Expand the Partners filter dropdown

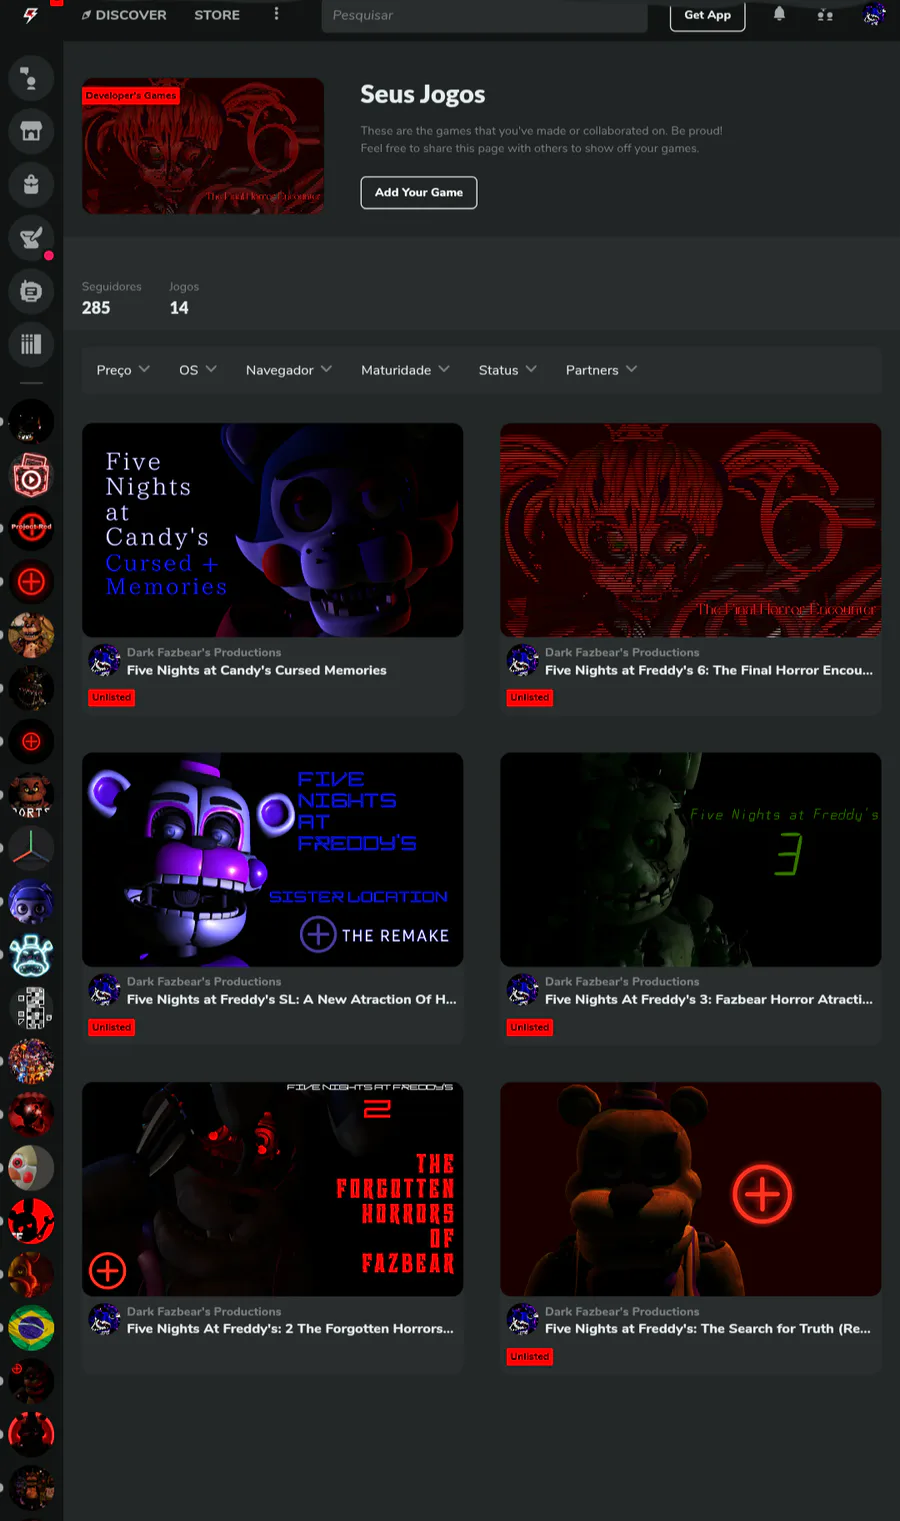(601, 370)
